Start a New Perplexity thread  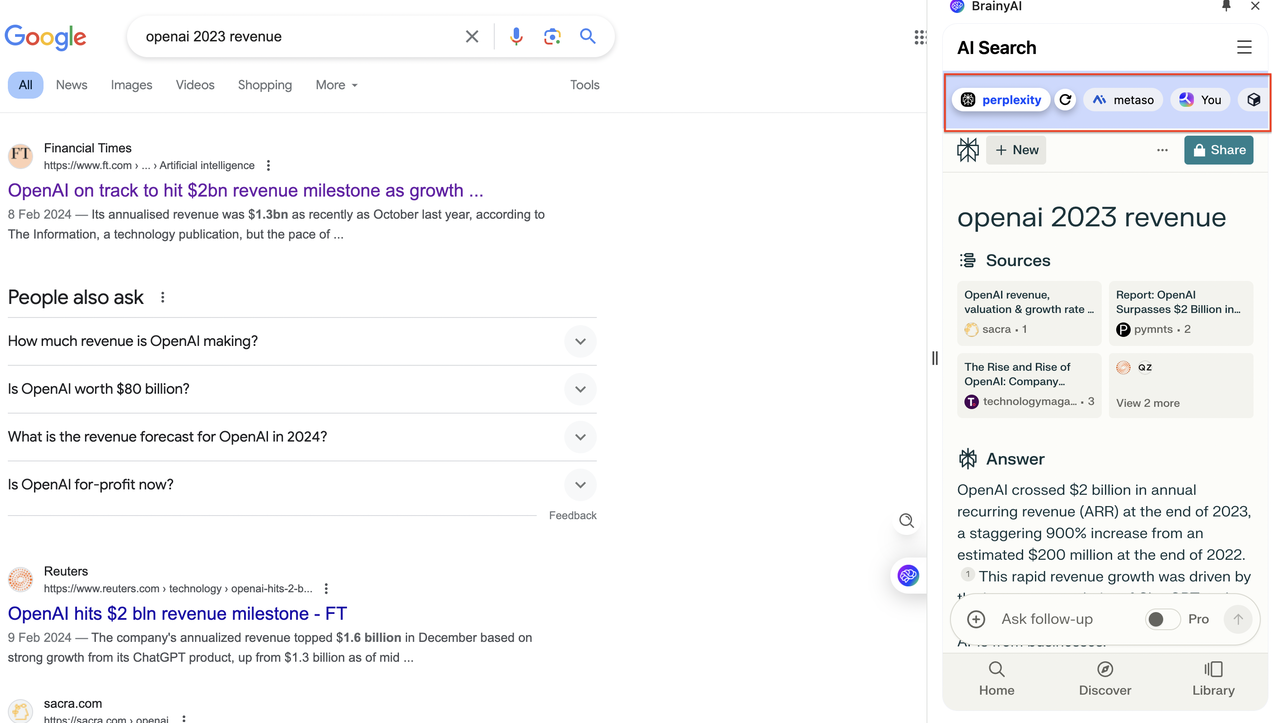coord(1016,150)
